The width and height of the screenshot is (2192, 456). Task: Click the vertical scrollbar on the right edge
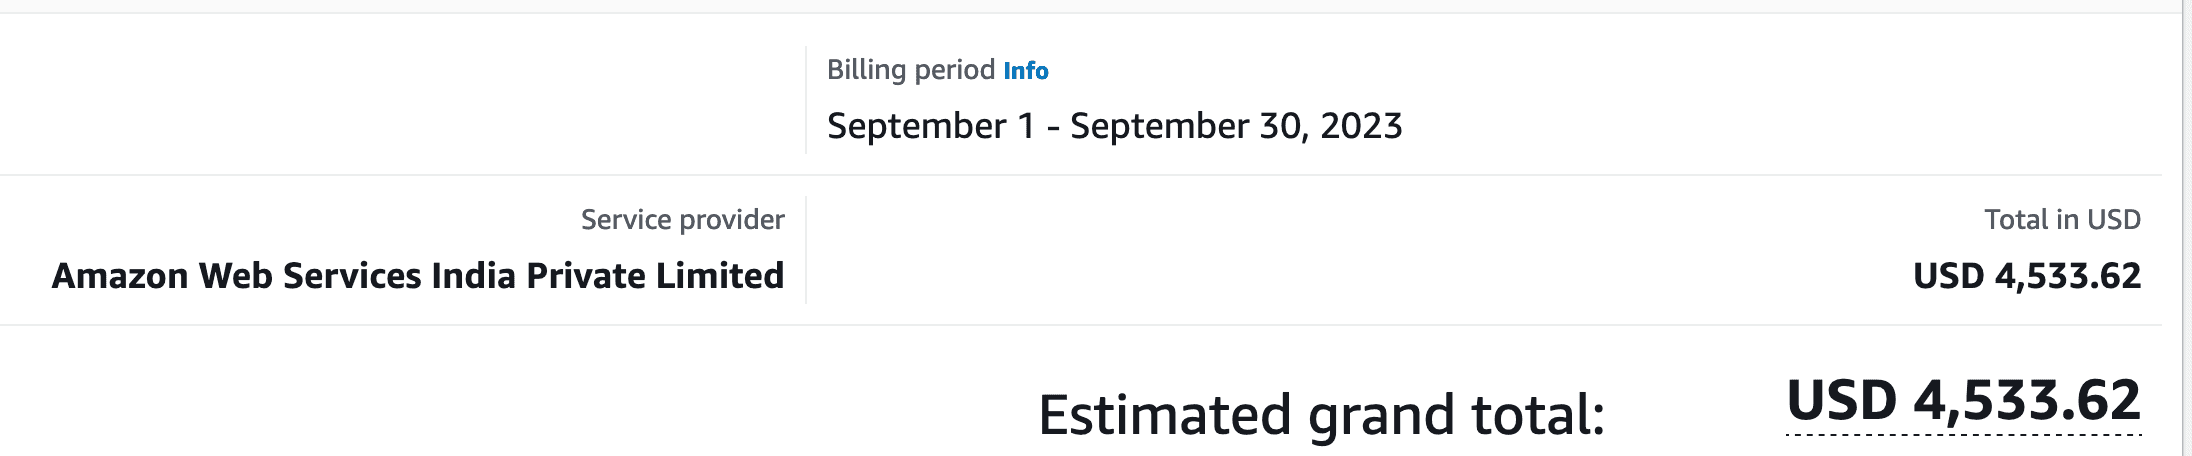point(2187,228)
